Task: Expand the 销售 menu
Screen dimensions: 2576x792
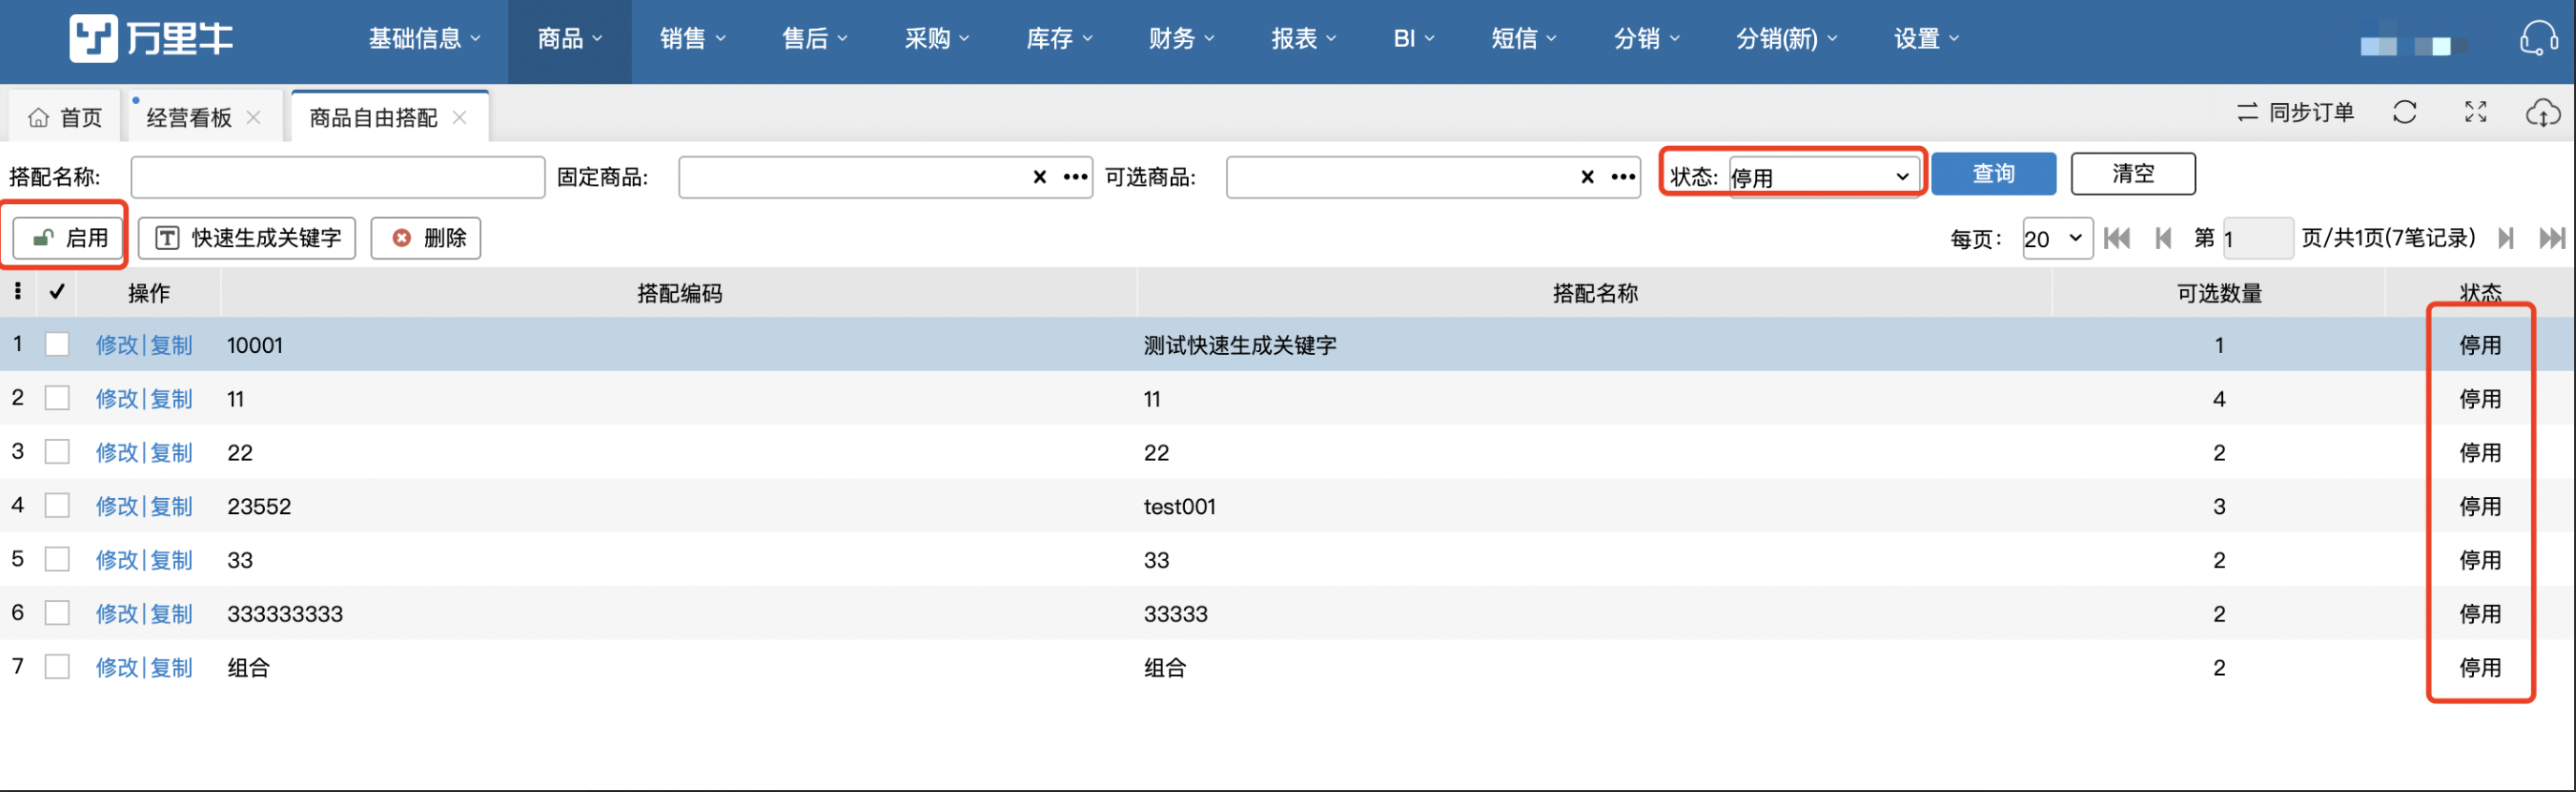Action: (x=692, y=39)
